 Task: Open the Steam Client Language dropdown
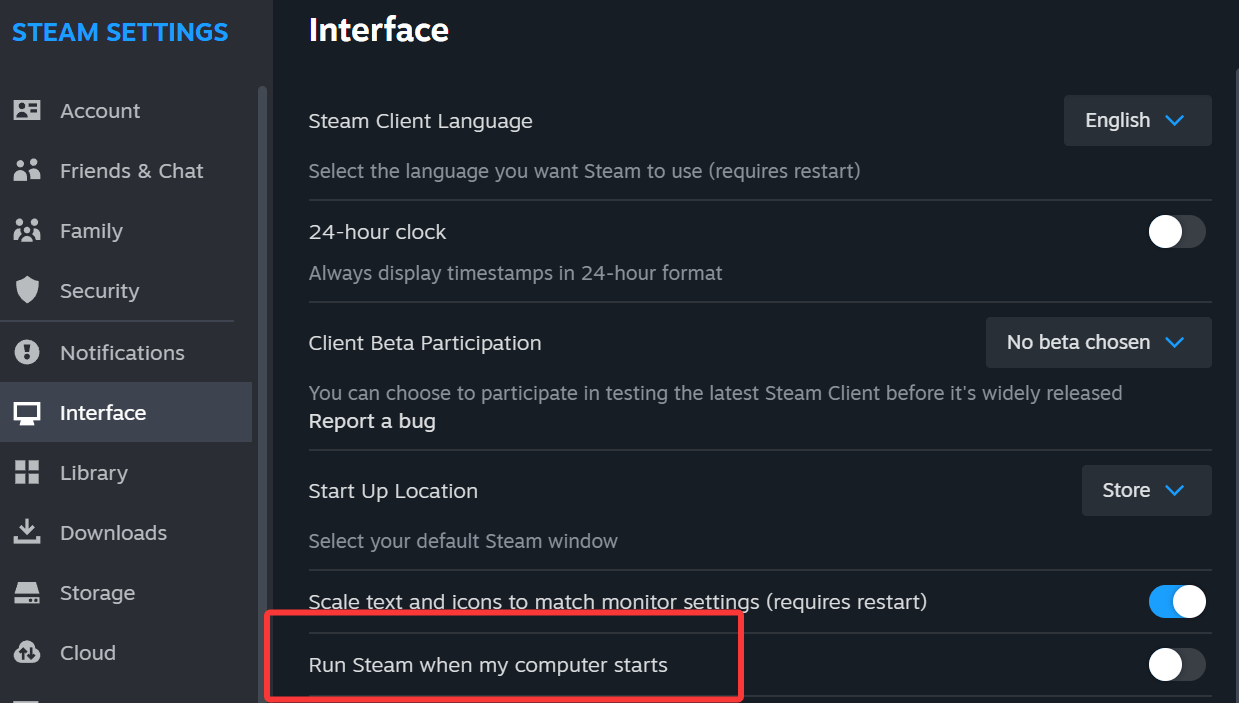point(1137,120)
